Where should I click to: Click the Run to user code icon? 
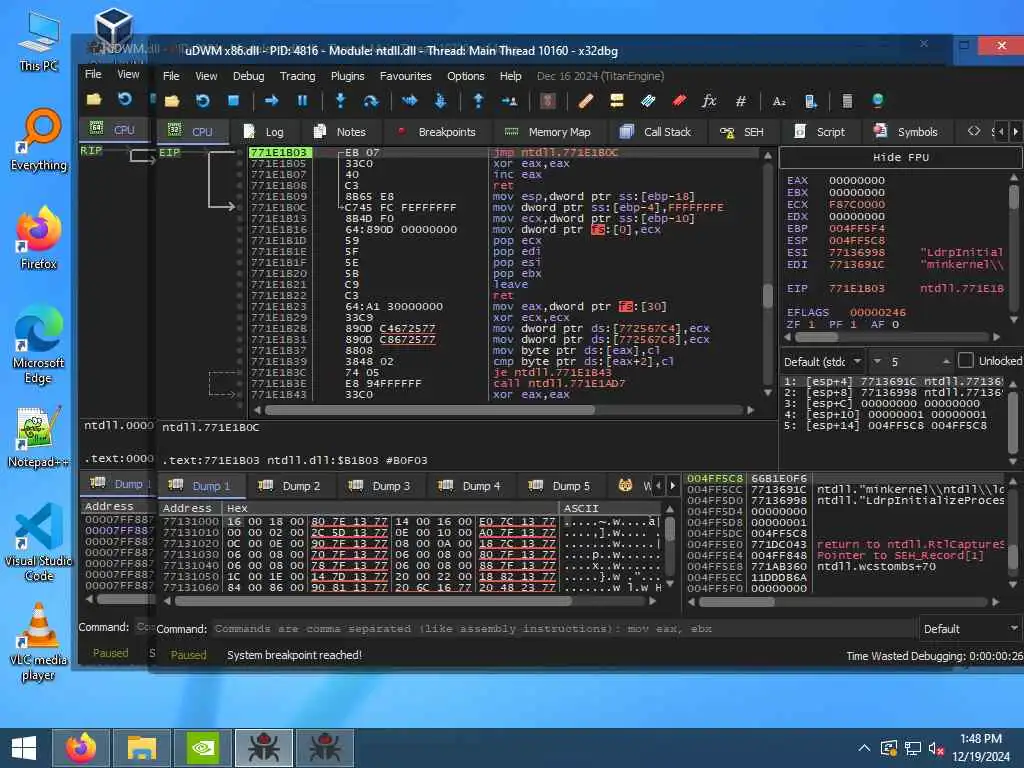[x=509, y=101]
